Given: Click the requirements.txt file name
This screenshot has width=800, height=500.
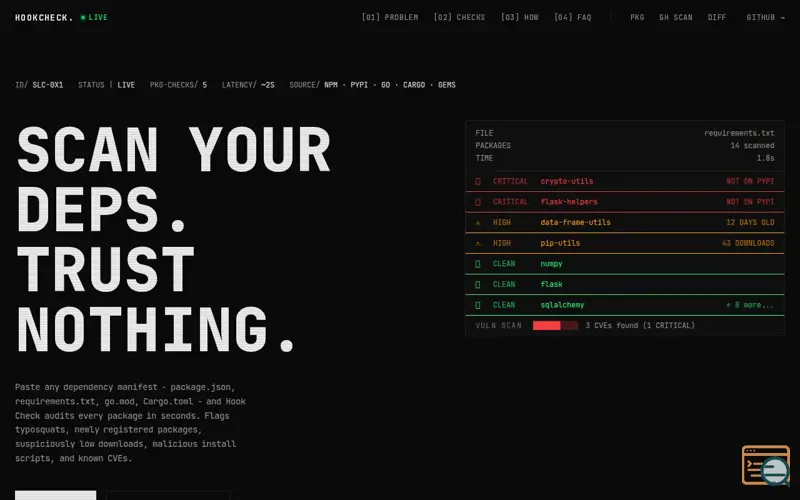Looking at the screenshot, I should pos(739,133).
